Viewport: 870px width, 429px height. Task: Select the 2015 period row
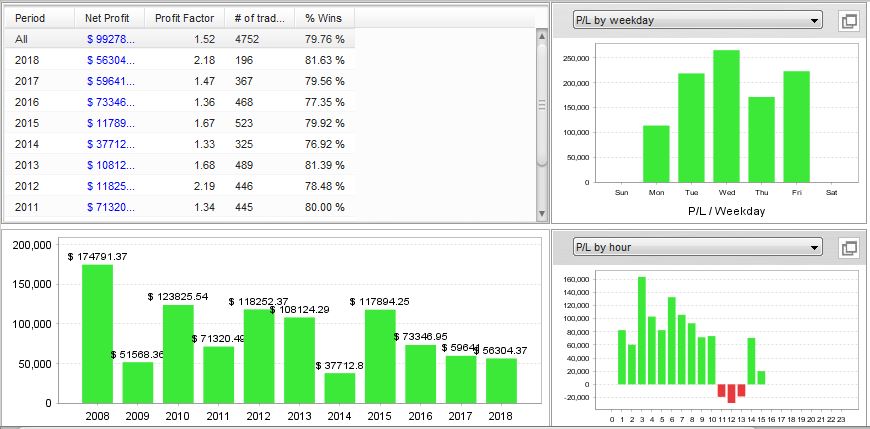click(180, 123)
